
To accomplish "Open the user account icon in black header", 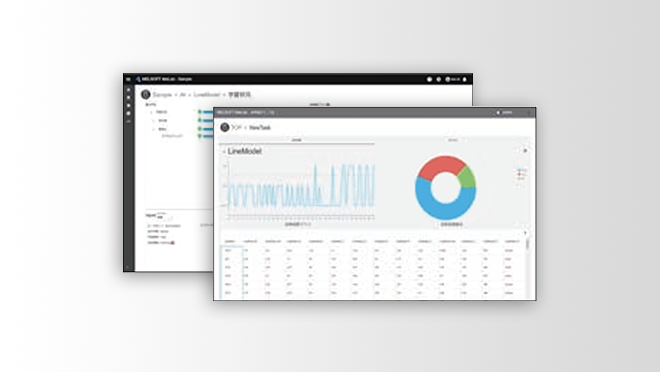I will pyautogui.click(x=448, y=79).
